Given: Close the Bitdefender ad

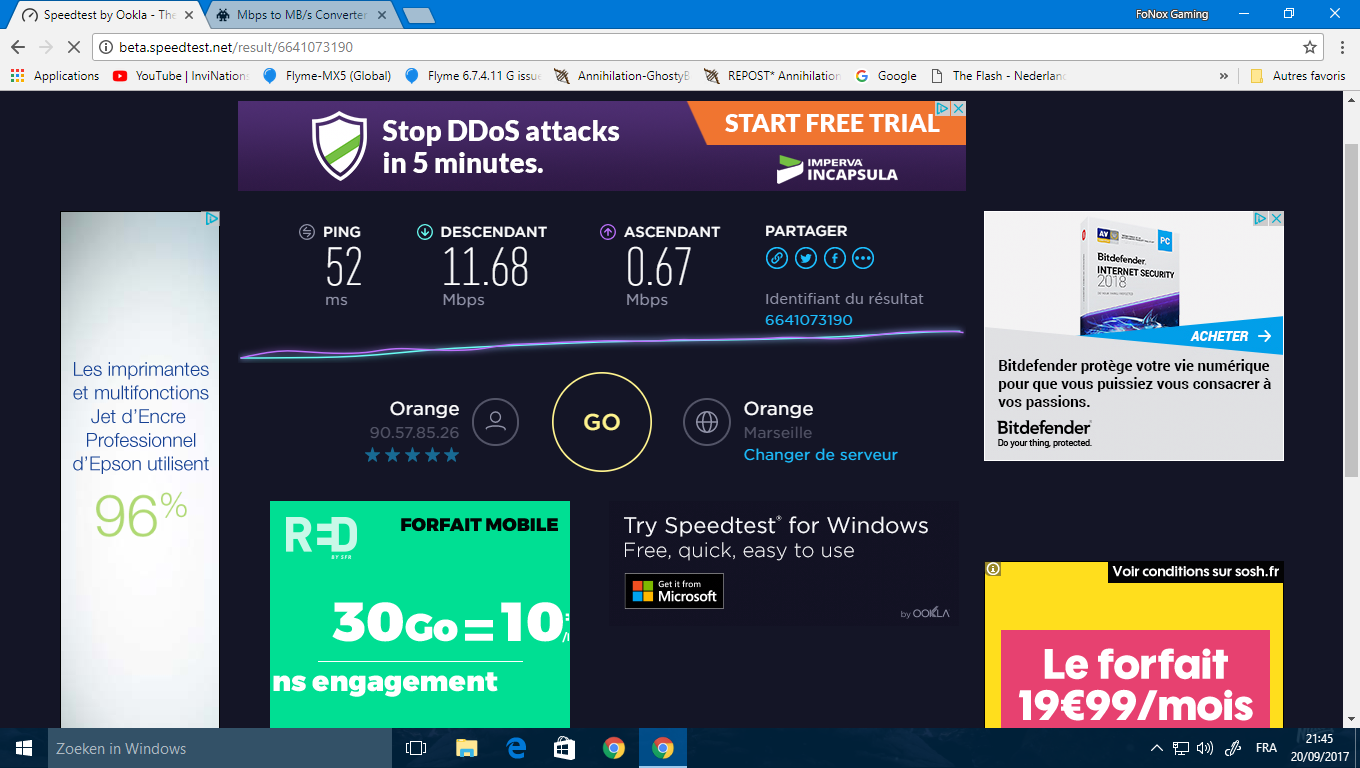Looking at the screenshot, I should tap(1276, 218).
